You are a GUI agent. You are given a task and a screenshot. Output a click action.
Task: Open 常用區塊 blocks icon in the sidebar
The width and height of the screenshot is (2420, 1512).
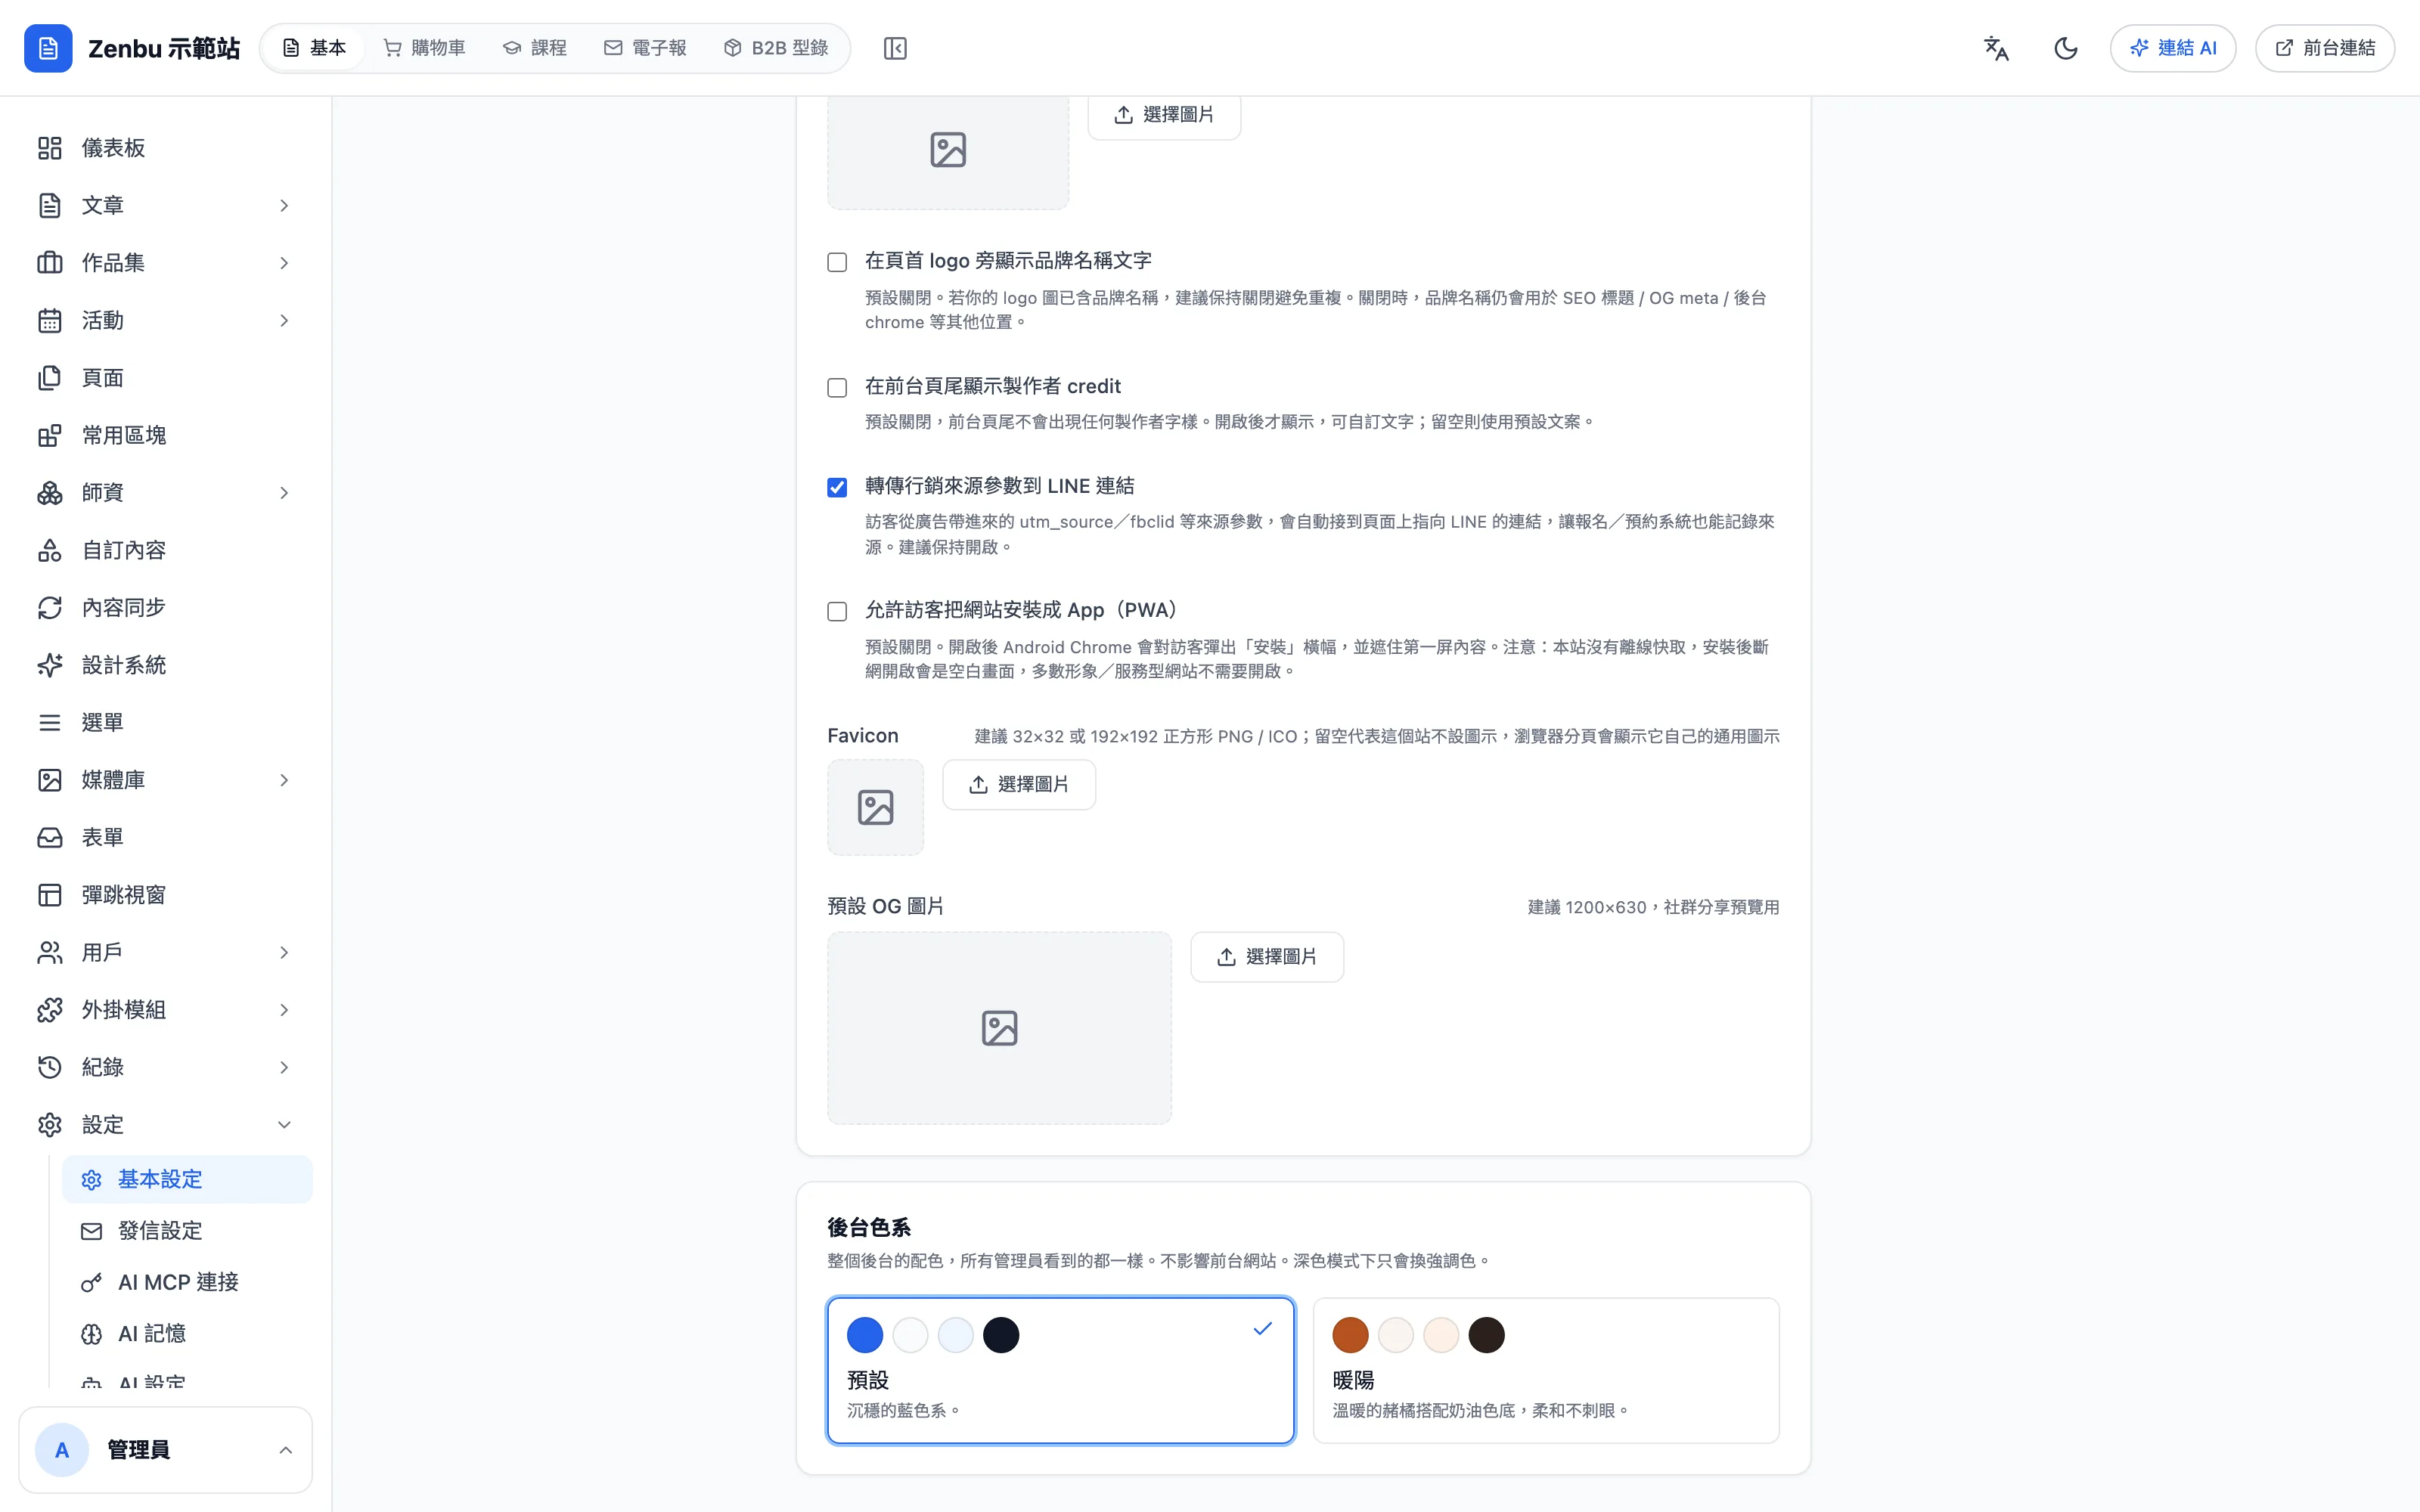pos(50,435)
